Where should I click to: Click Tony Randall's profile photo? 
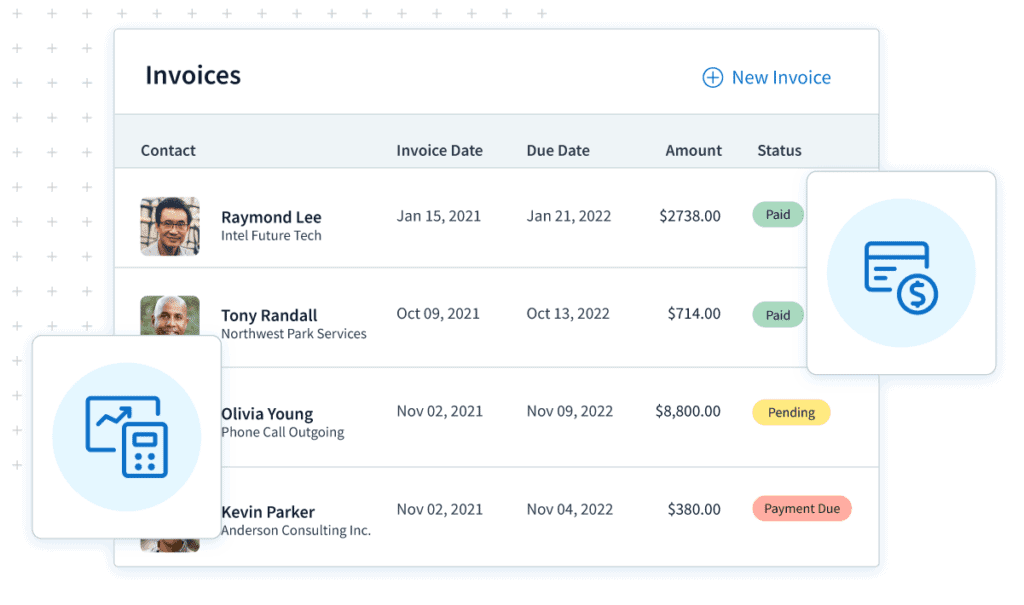click(x=170, y=315)
